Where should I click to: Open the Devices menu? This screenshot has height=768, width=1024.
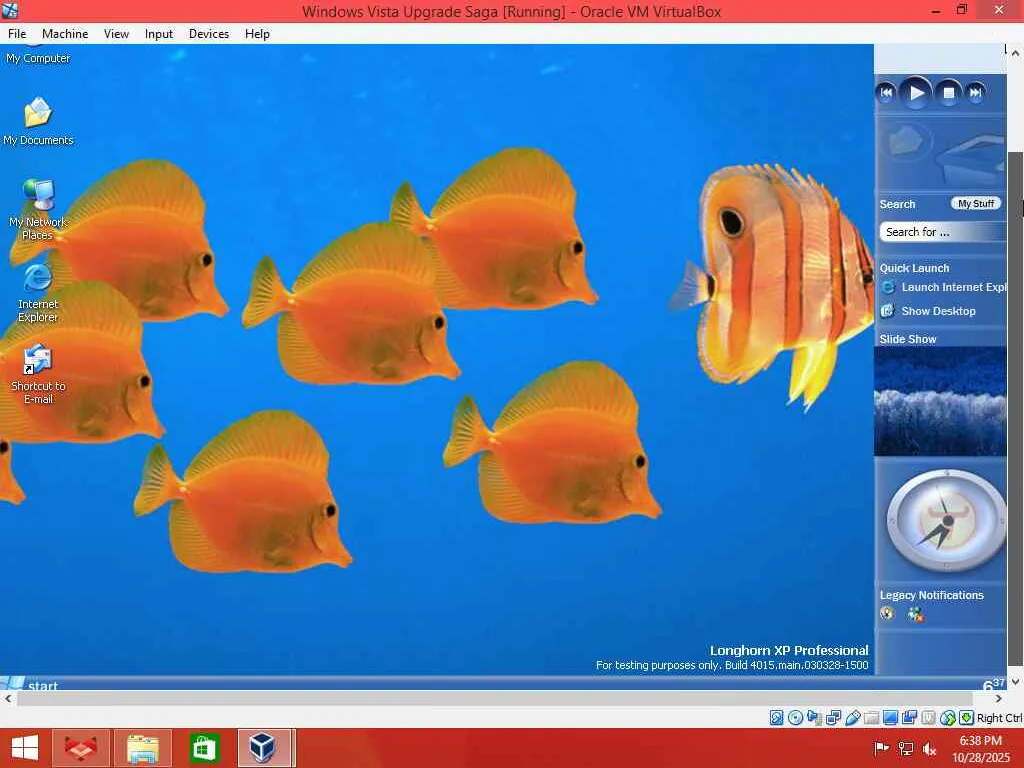tap(209, 34)
